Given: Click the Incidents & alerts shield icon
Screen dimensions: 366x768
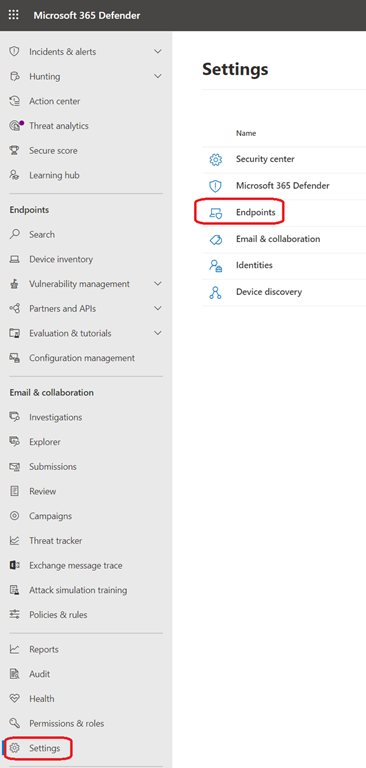Looking at the screenshot, I should pyautogui.click(x=14, y=51).
